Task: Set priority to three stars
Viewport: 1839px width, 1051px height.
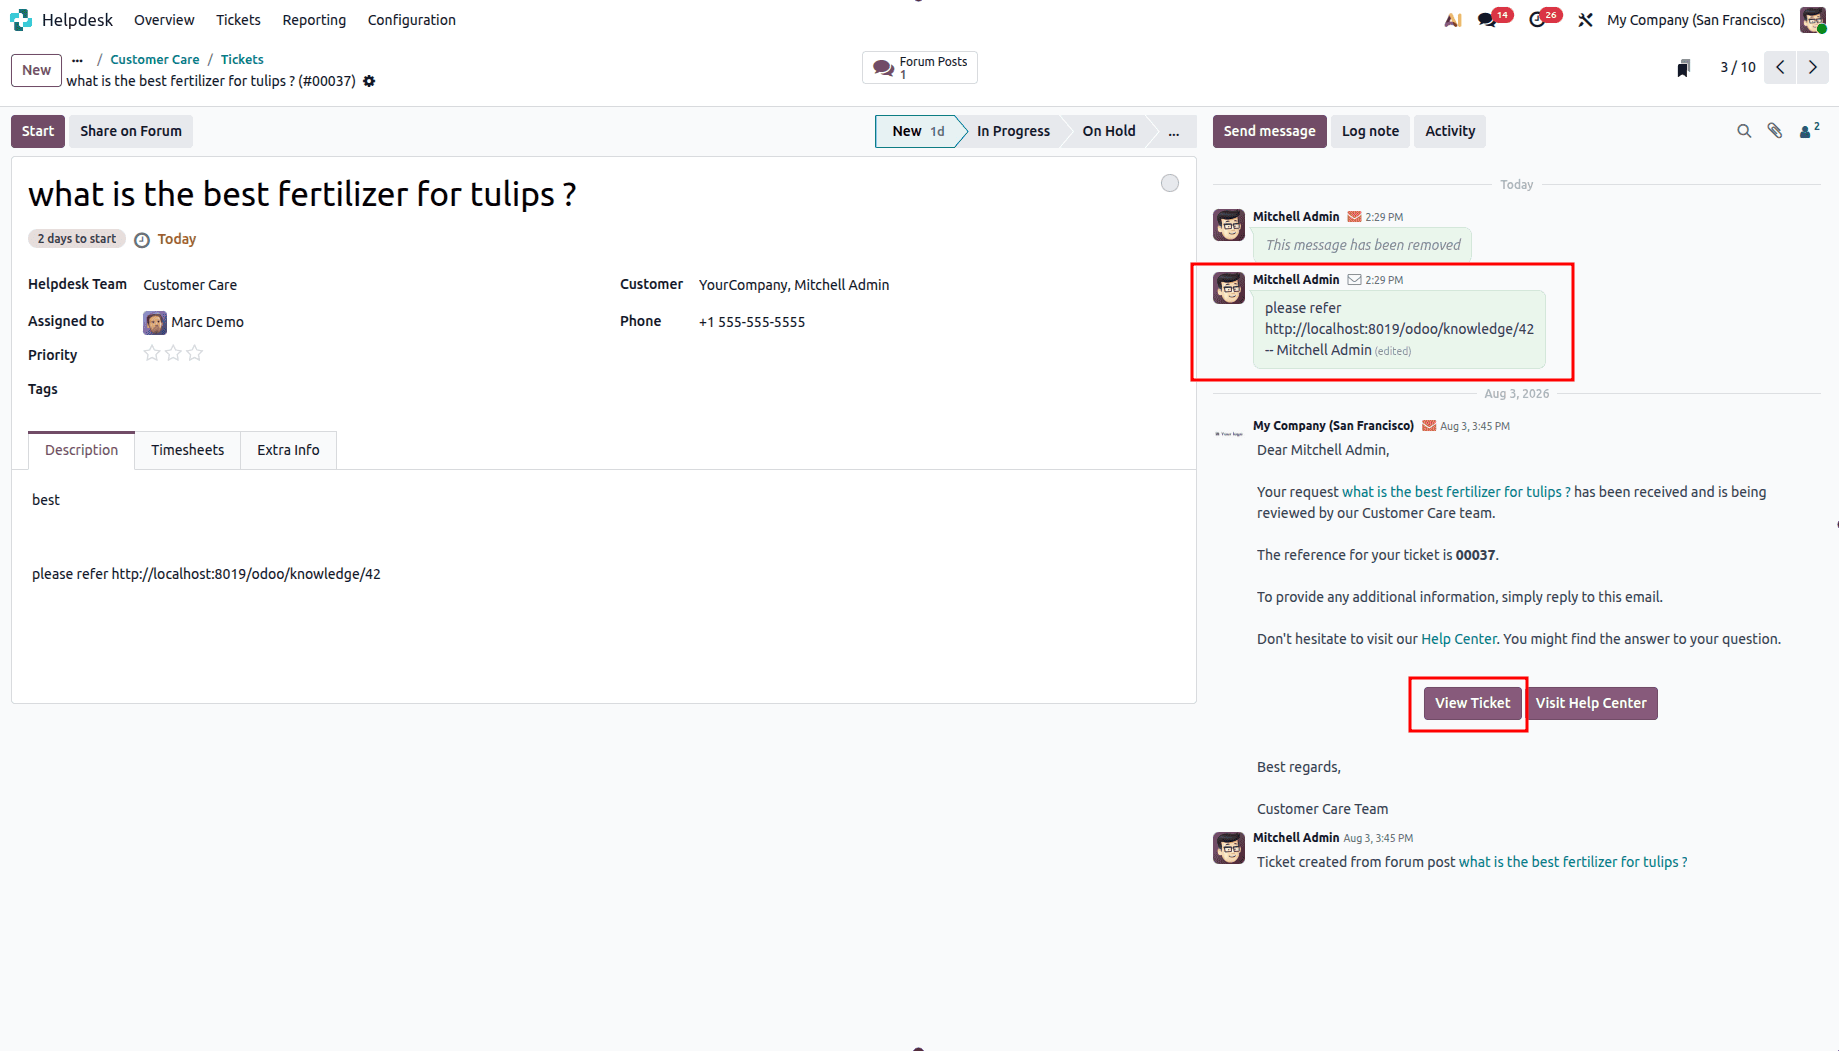Action: tap(195, 353)
